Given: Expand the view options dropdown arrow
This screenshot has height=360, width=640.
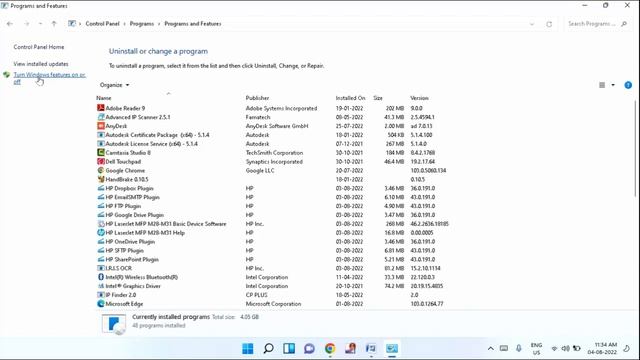Looking at the screenshot, I should (x=613, y=85).
